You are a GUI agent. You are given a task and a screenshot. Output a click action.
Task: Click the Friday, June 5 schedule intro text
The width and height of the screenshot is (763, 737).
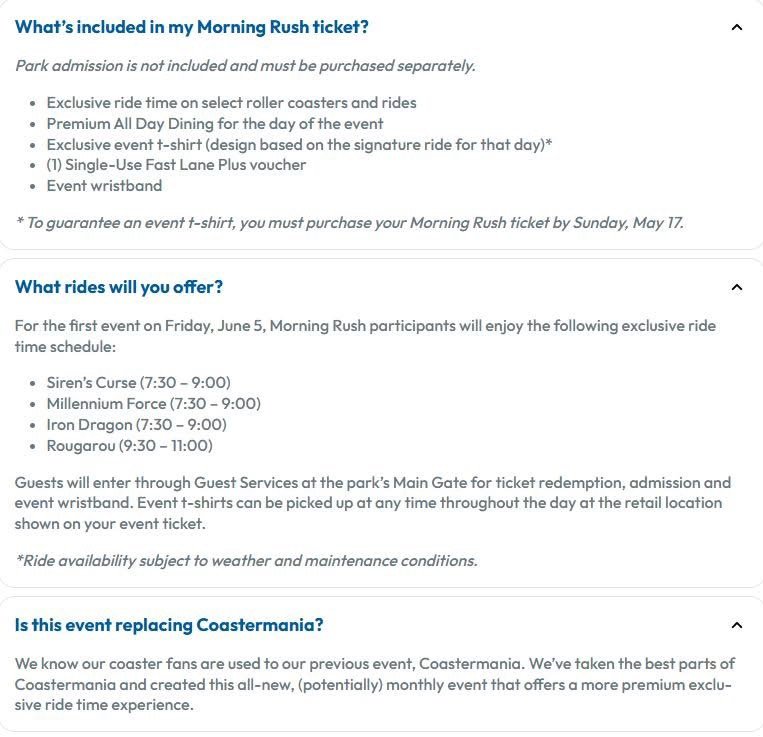(365, 336)
